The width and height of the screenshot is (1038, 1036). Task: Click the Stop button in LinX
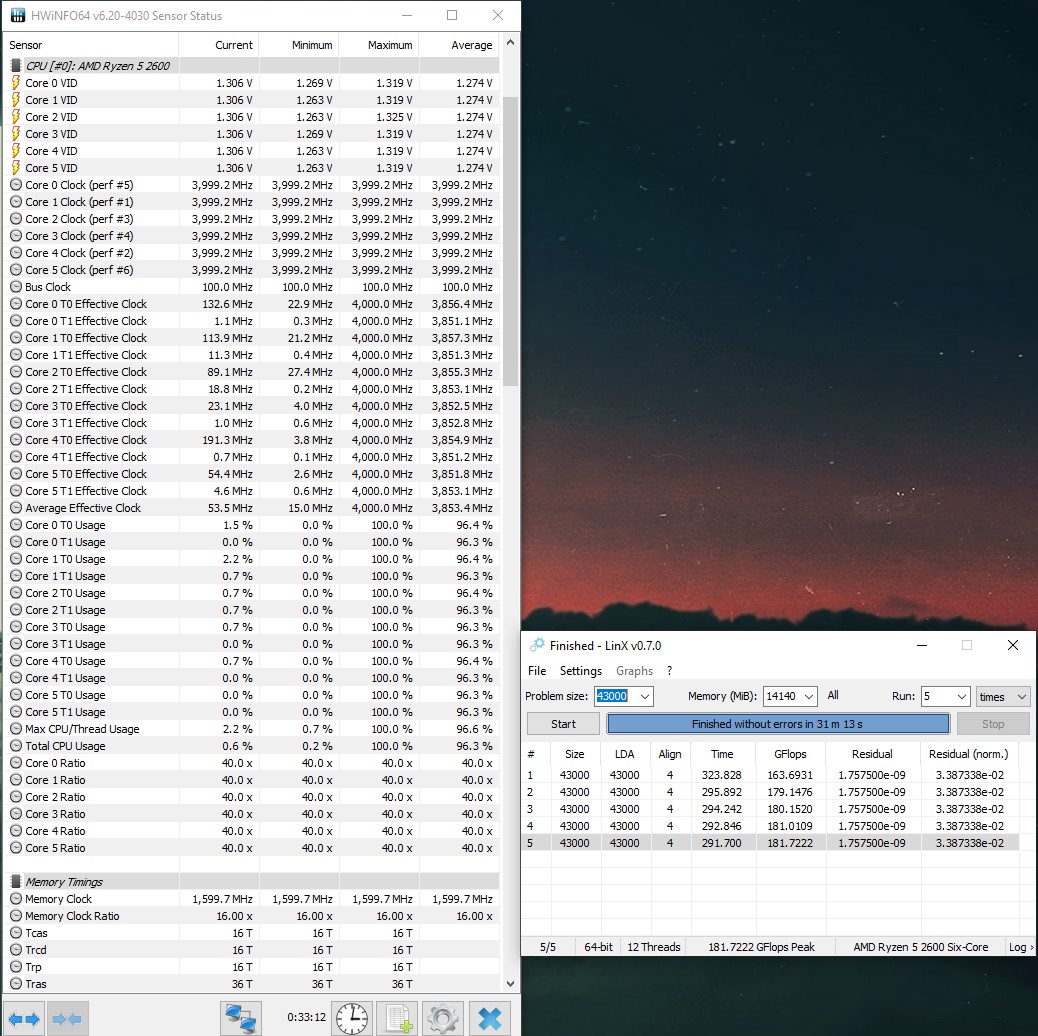[992, 724]
